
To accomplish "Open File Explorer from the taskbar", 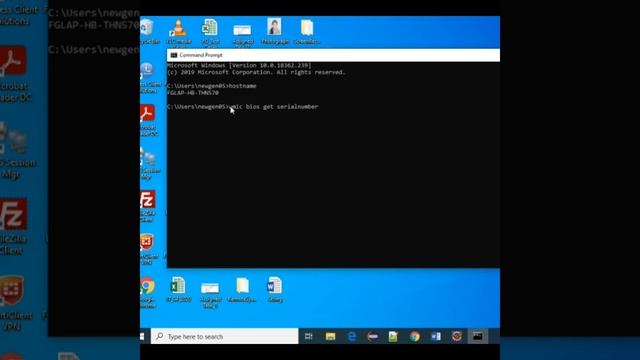I will [330, 336].
